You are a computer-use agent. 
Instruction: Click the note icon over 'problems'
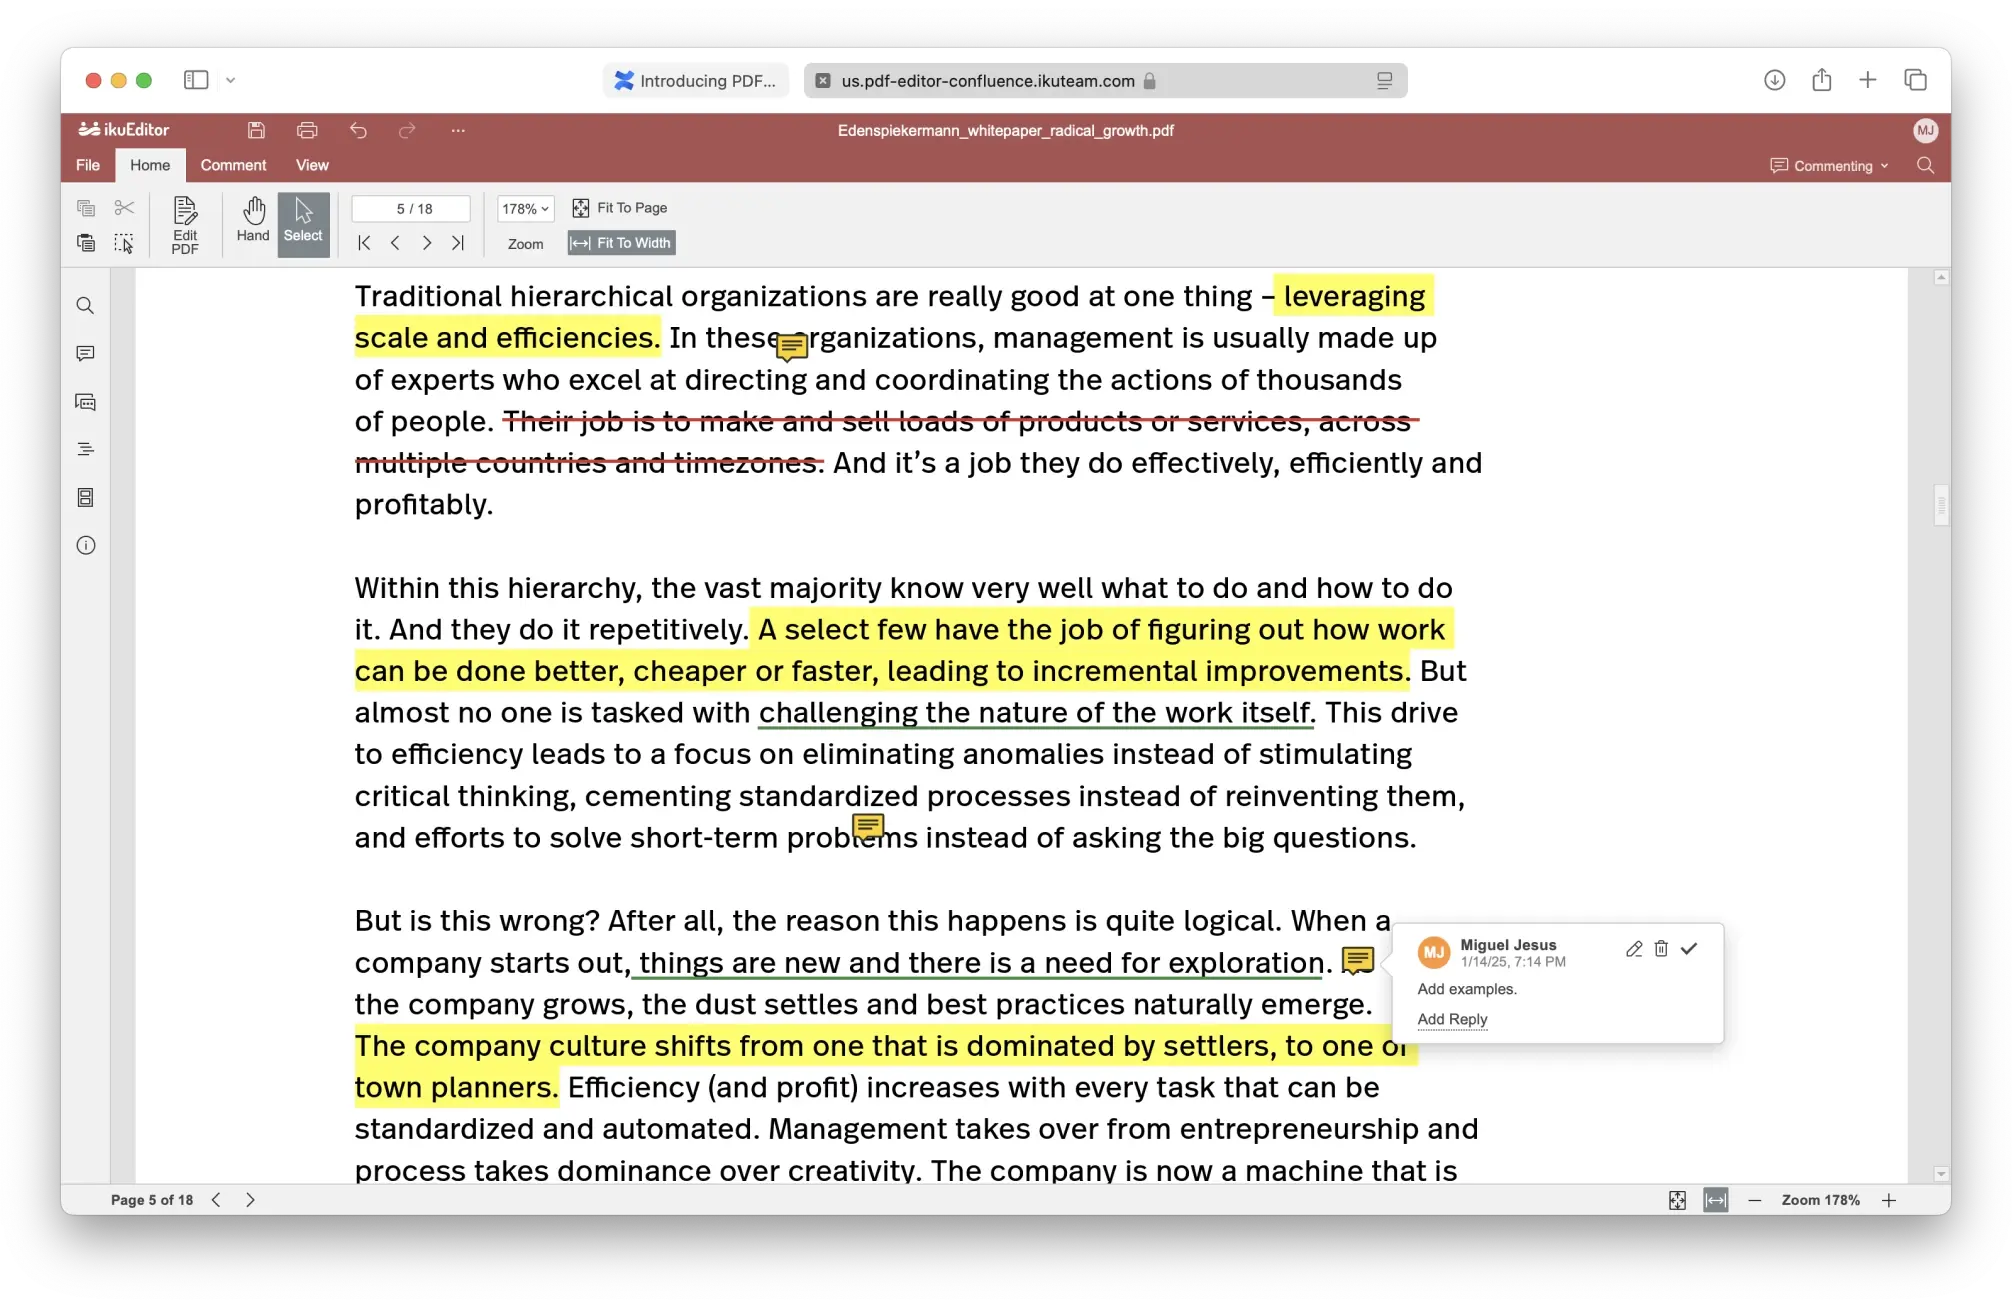coord(868,827)
